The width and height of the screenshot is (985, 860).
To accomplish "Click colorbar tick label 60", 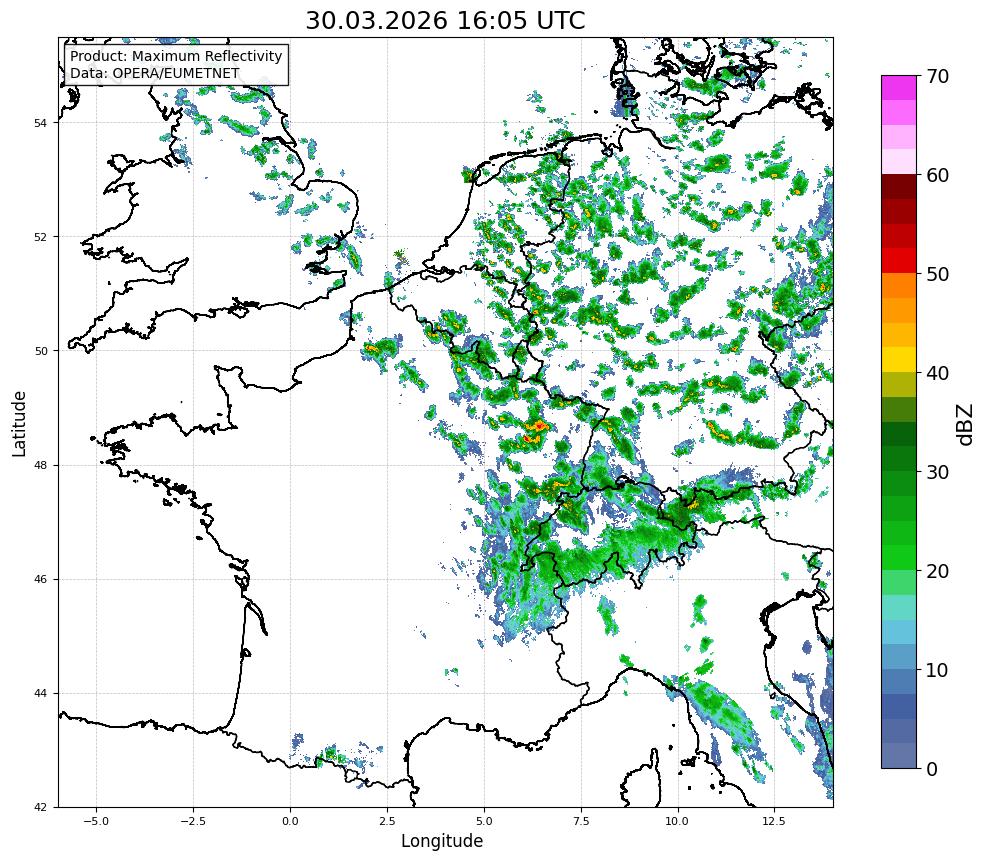I will (x=937, y=175).
